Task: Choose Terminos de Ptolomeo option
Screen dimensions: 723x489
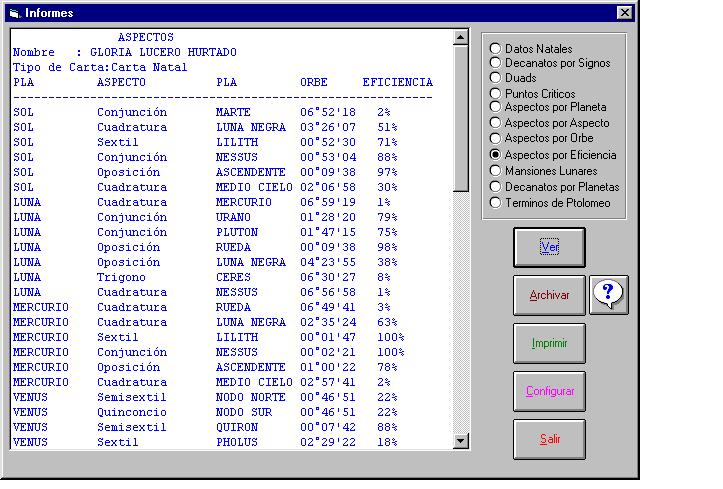Action: (495, 203)
